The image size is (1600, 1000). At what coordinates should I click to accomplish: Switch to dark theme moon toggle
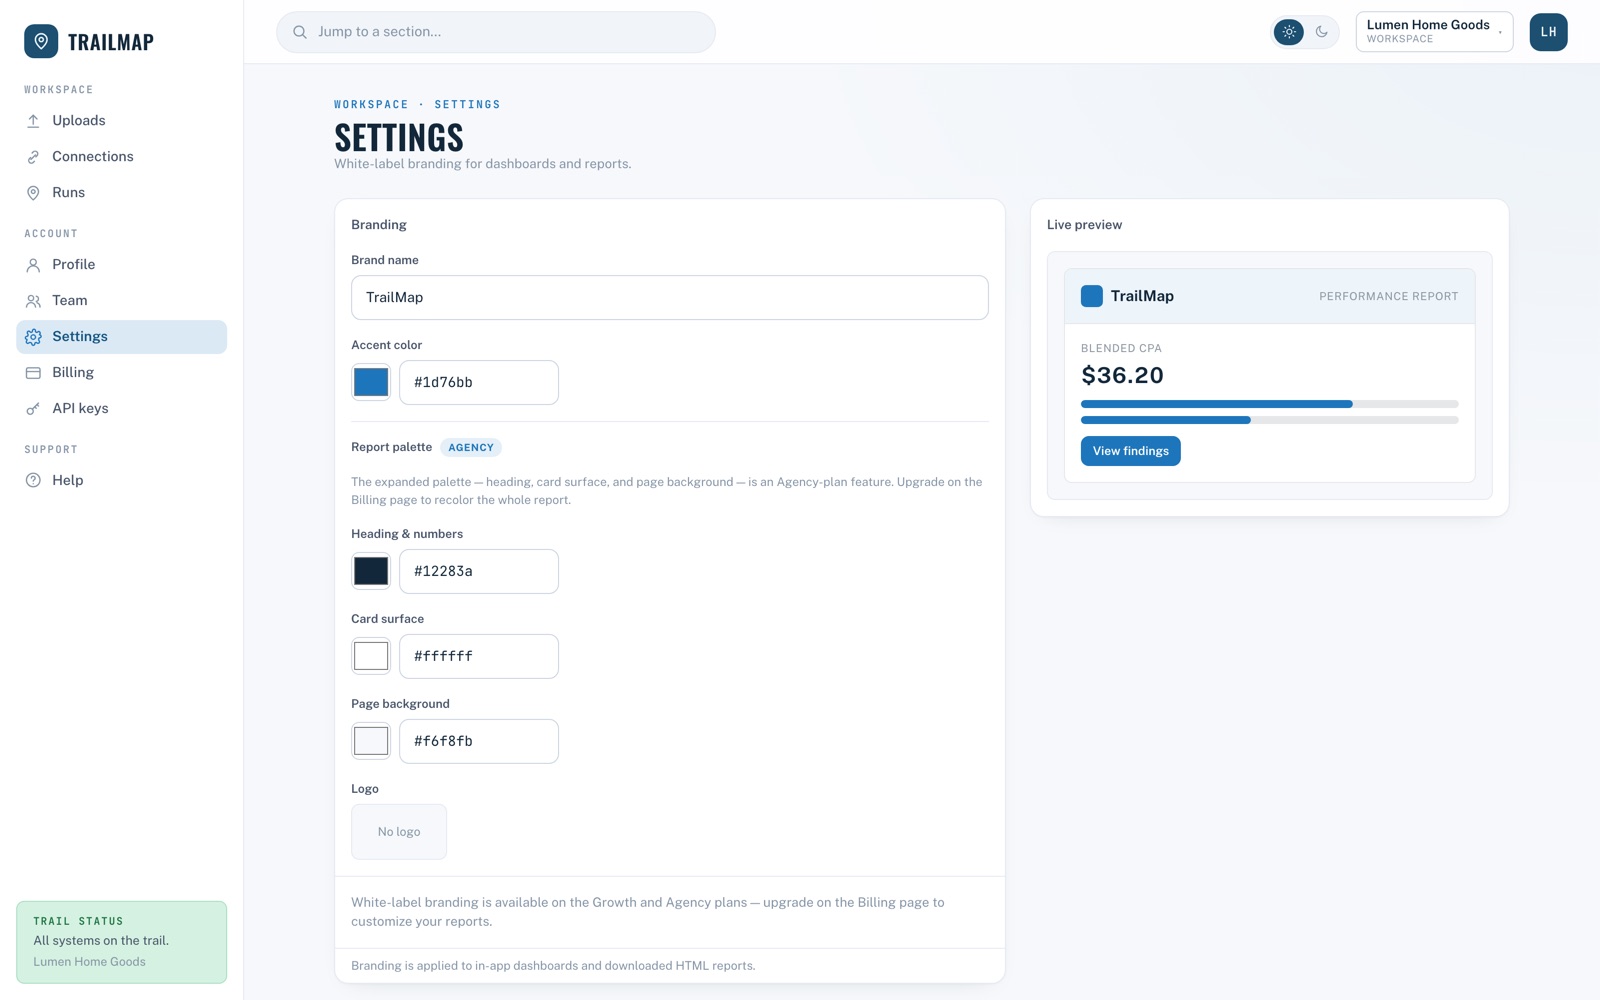1321,32
